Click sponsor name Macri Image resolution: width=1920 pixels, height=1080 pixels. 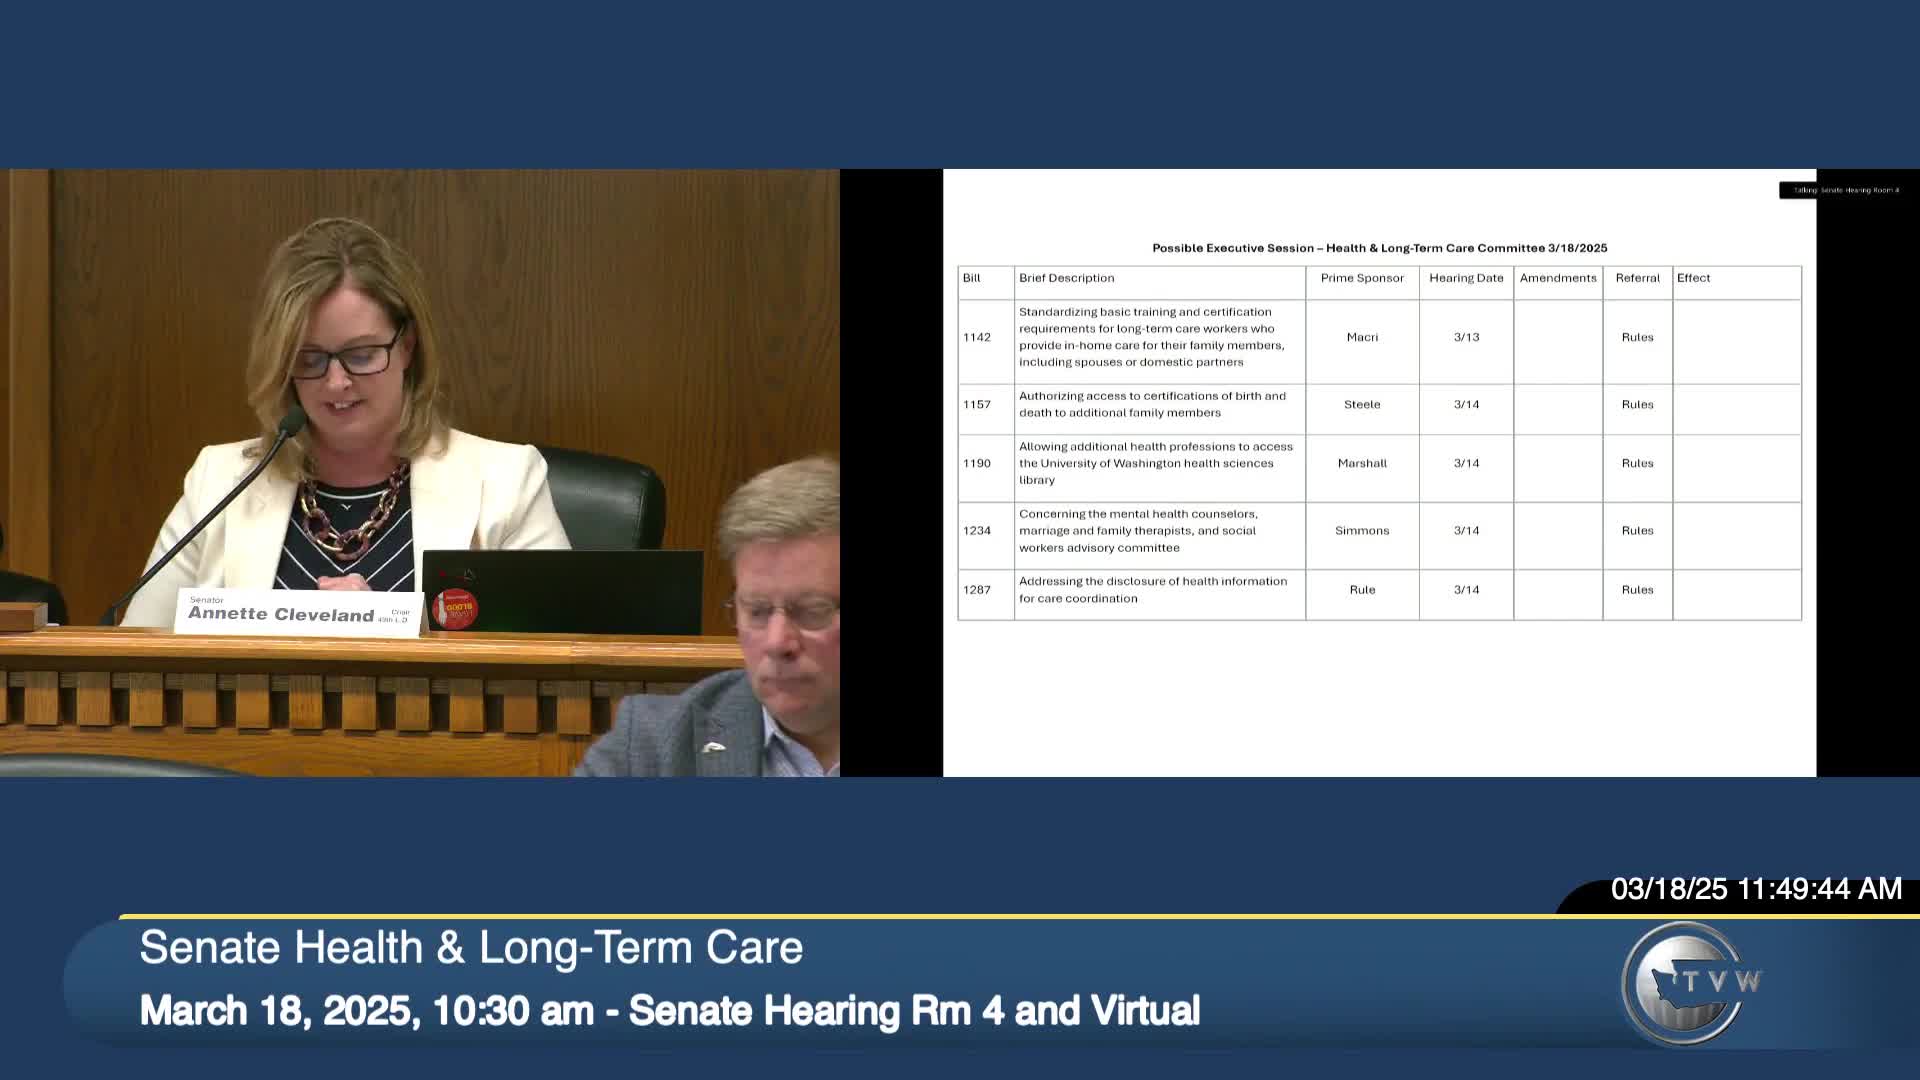pyautogui.click(x=1362, y=337)
